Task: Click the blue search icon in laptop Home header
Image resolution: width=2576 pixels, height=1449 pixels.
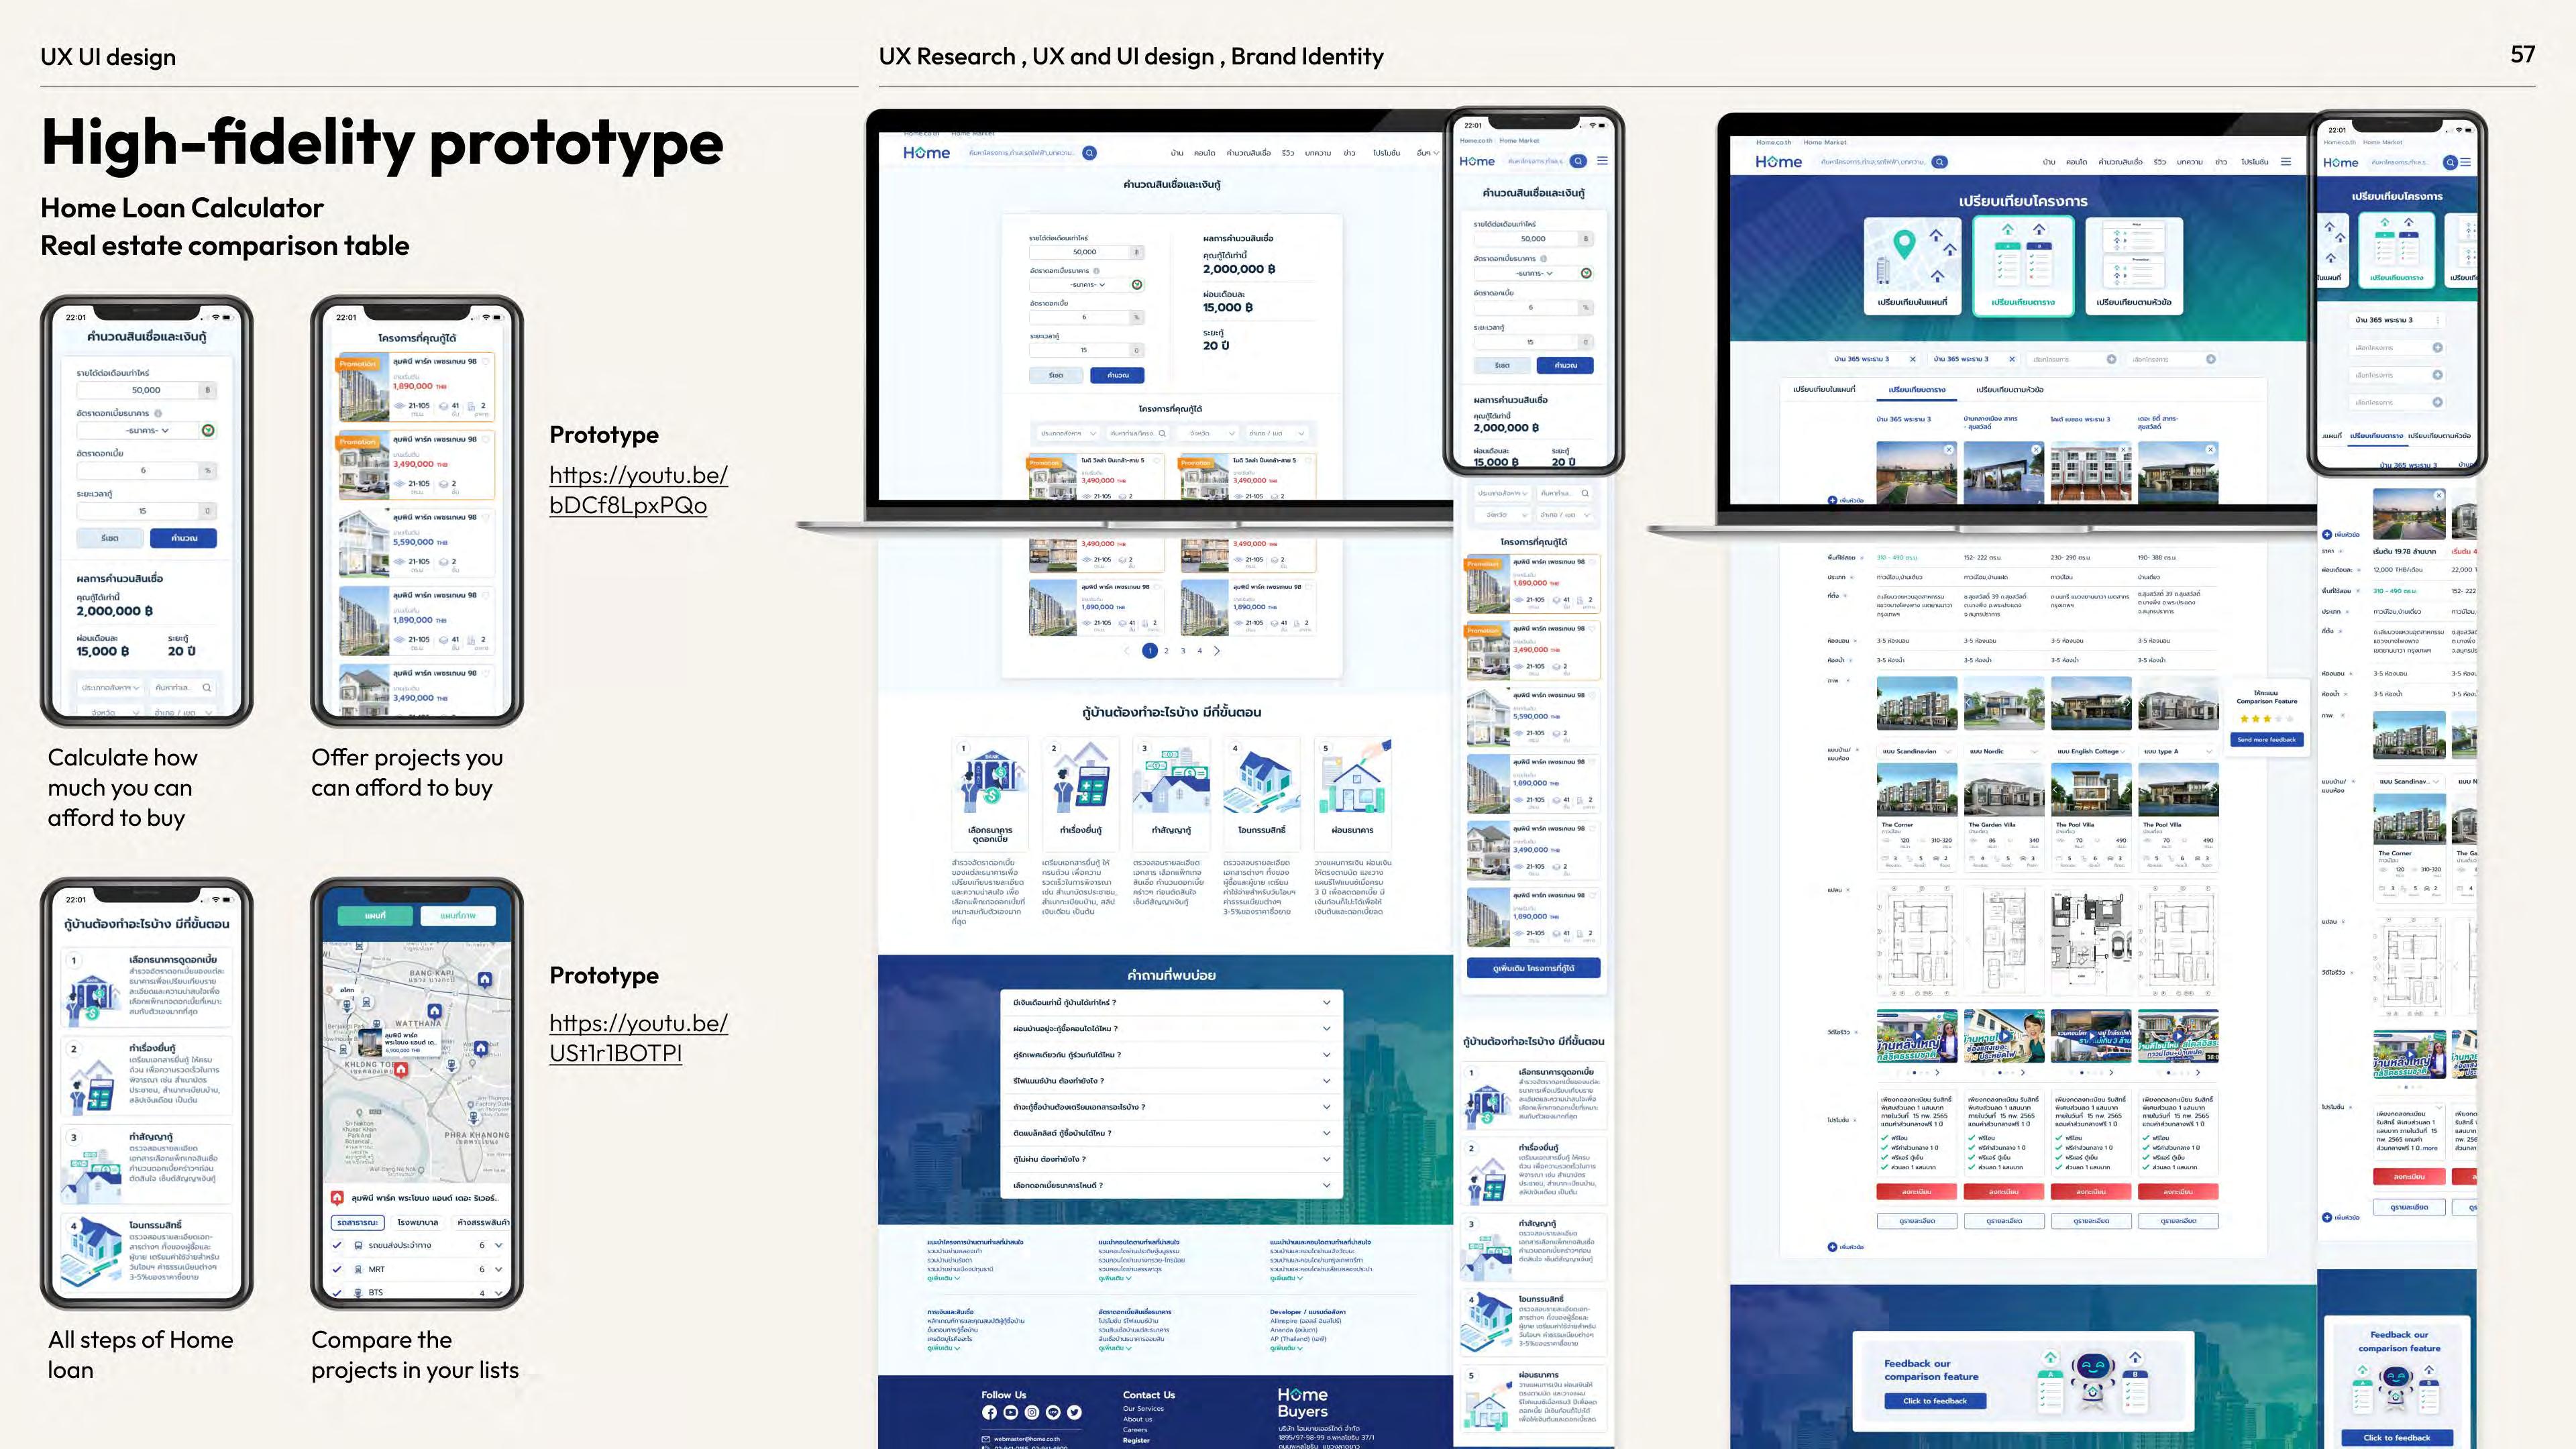Action: point(1089,153)
